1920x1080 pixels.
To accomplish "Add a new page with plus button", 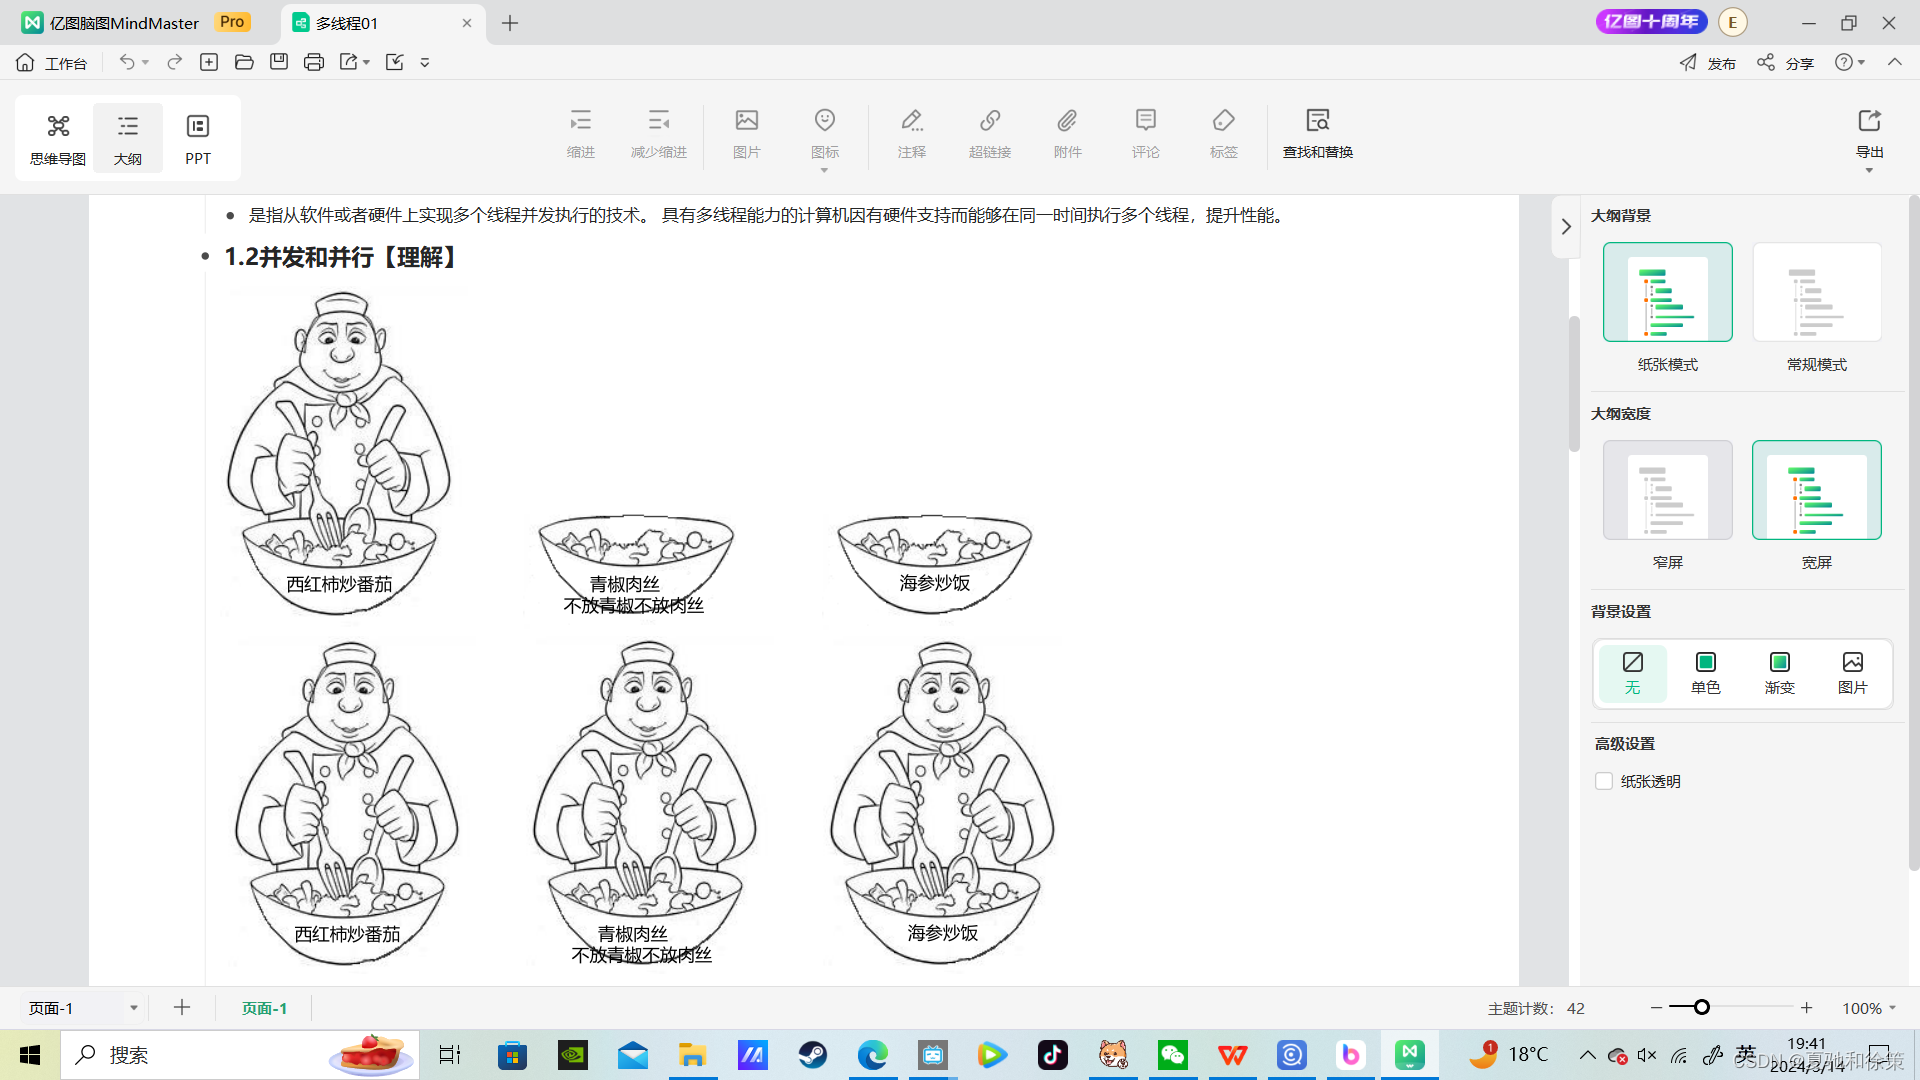I will point(181,1007).
